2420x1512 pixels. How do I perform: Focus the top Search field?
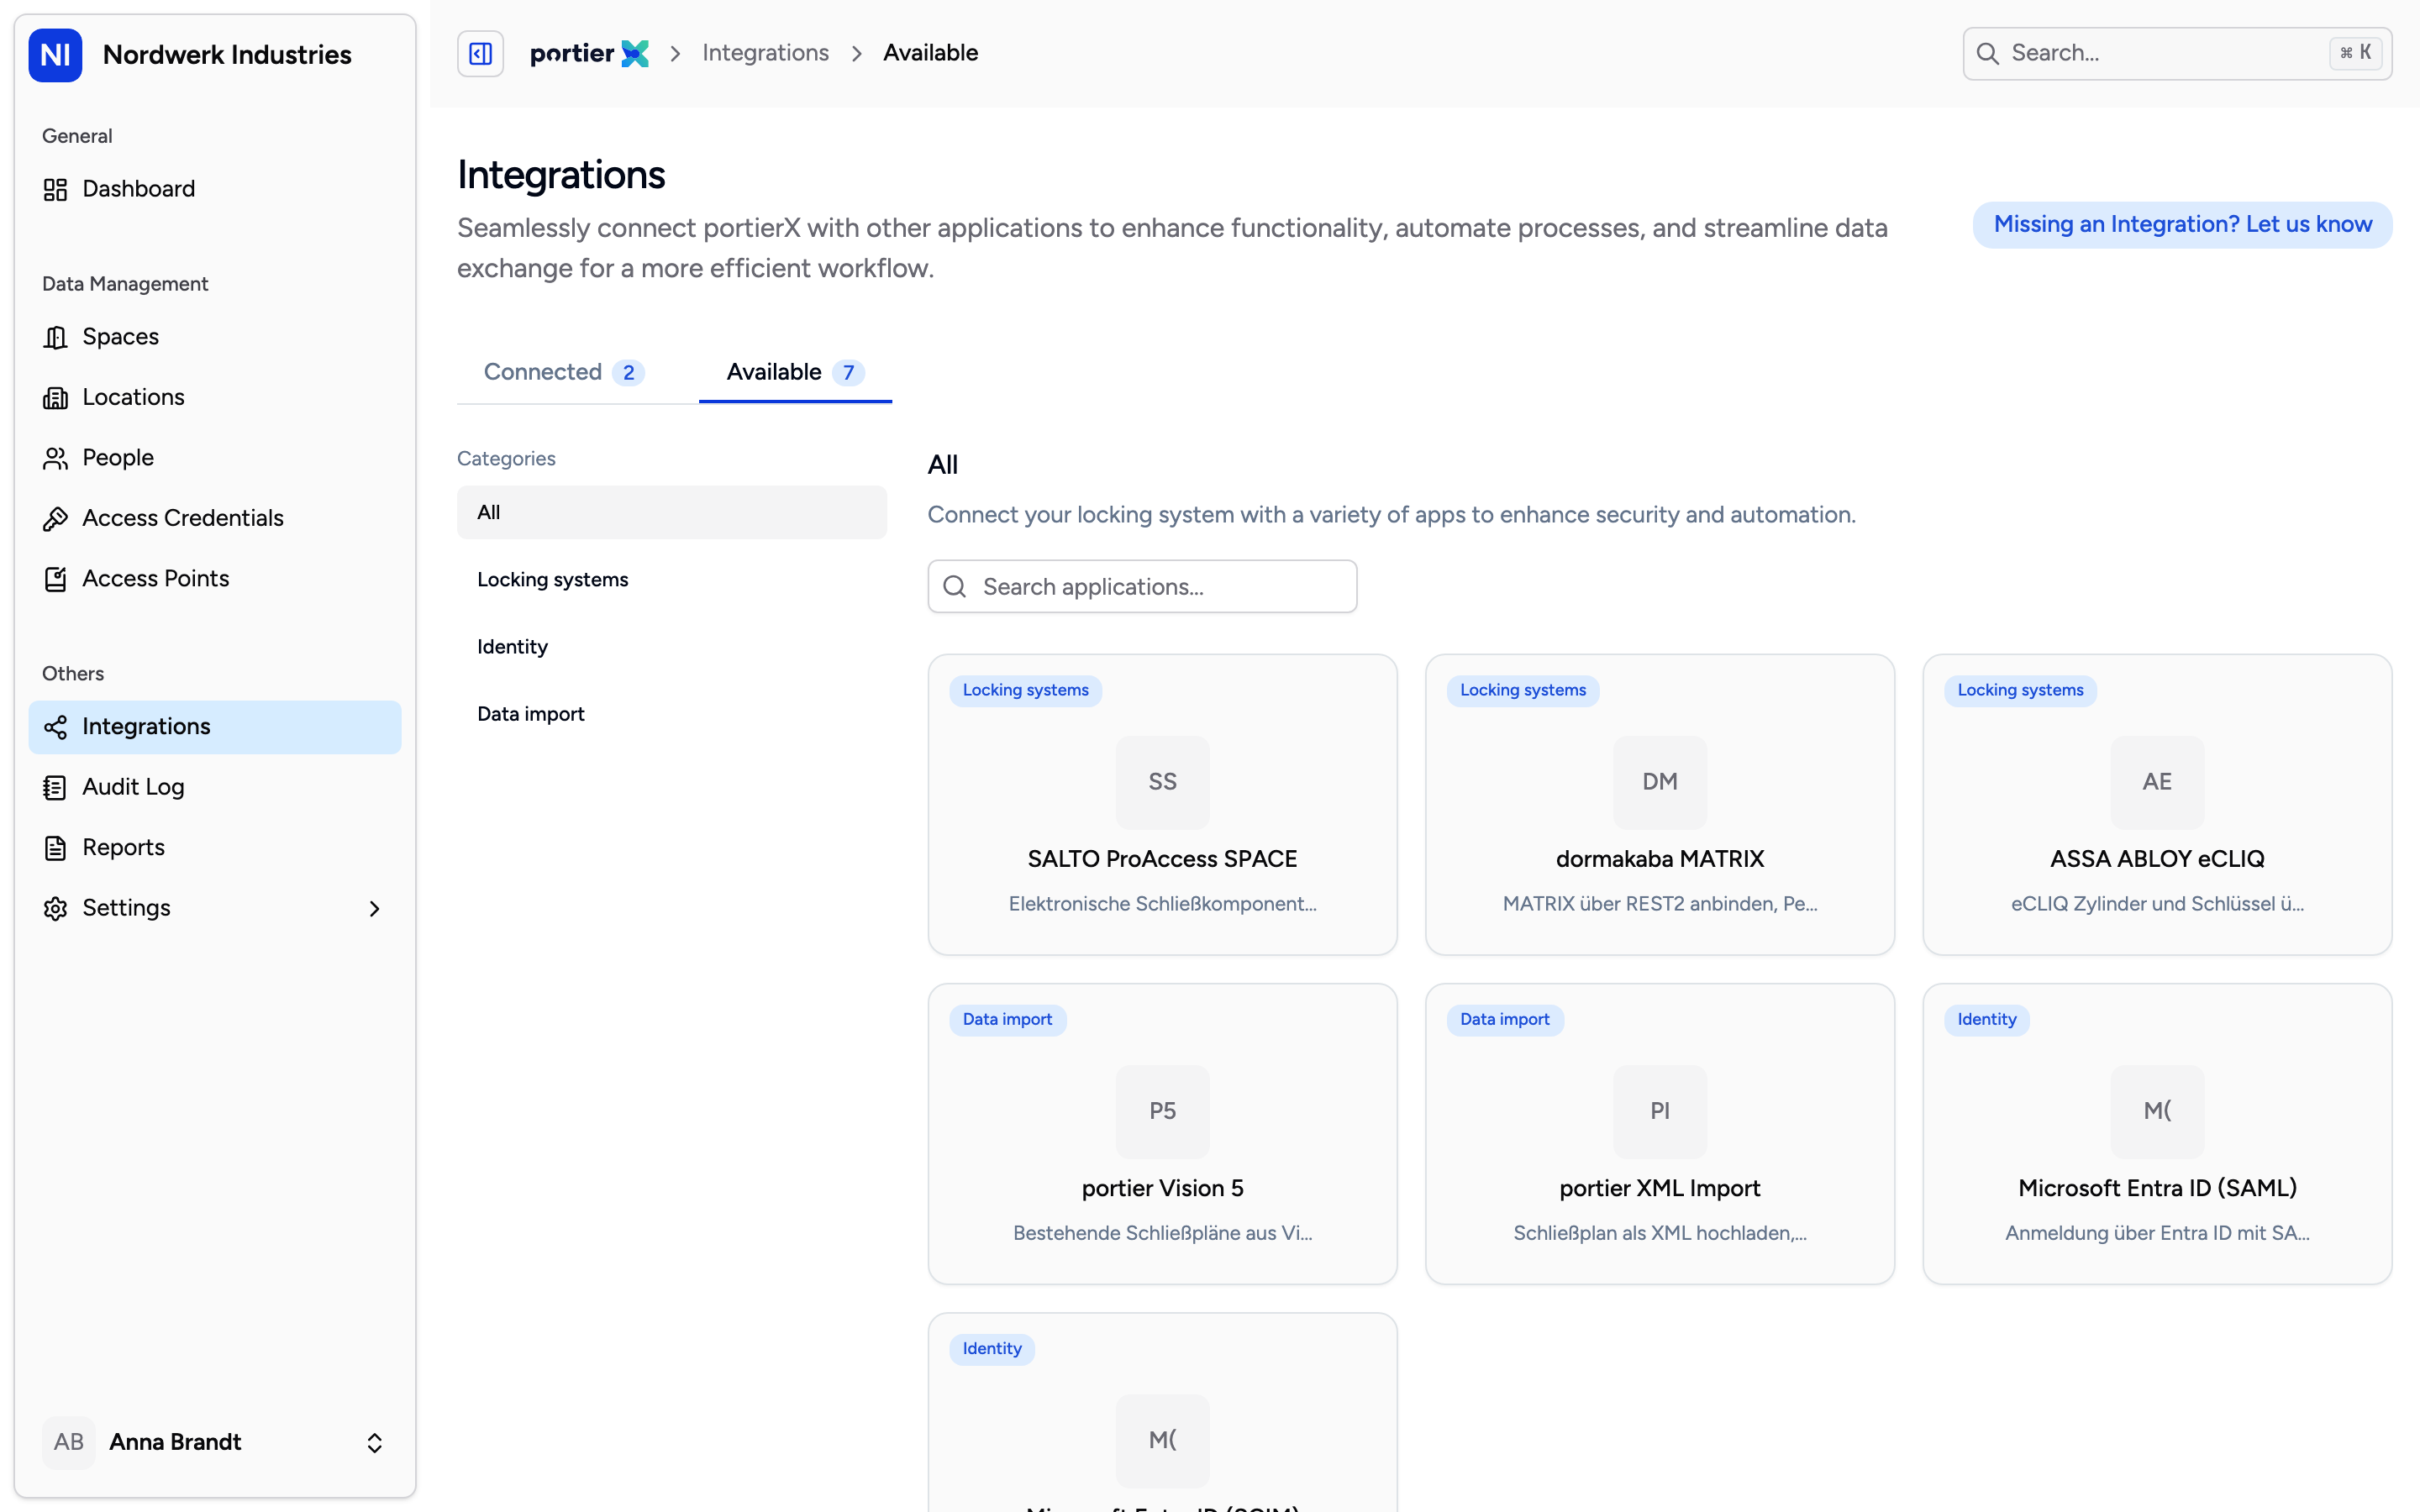[2177, 54]
